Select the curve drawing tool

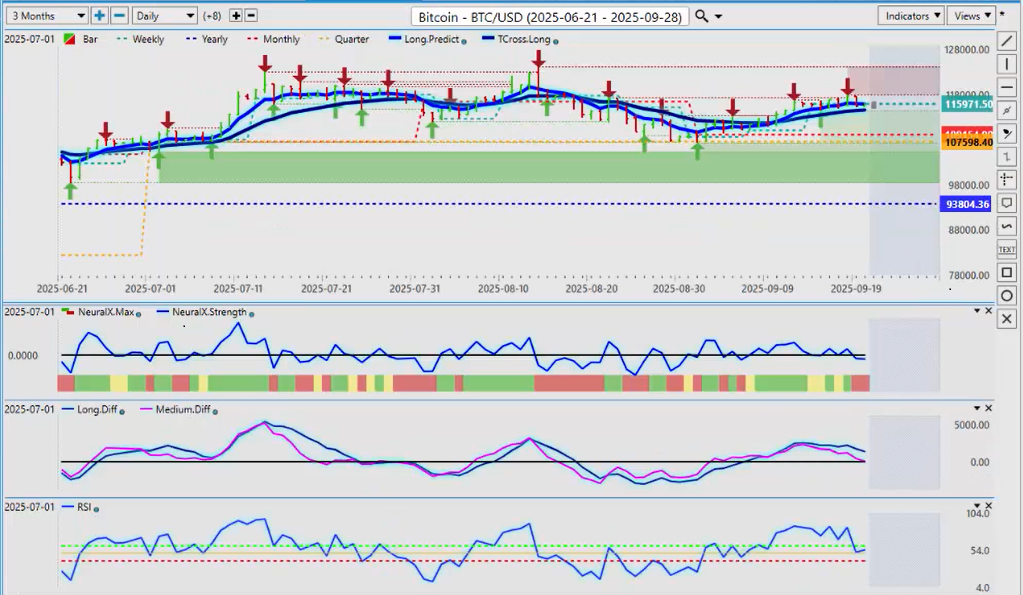point(1007,226)
